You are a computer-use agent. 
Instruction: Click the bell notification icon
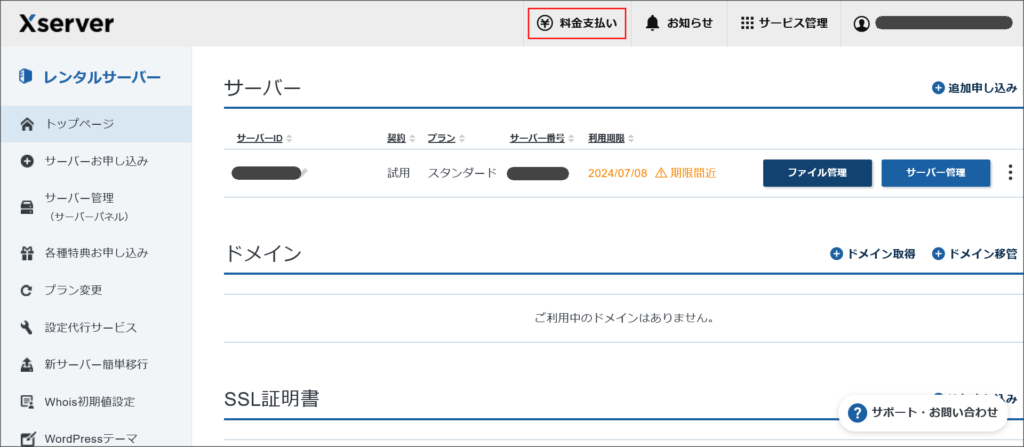tap(652, 24)
